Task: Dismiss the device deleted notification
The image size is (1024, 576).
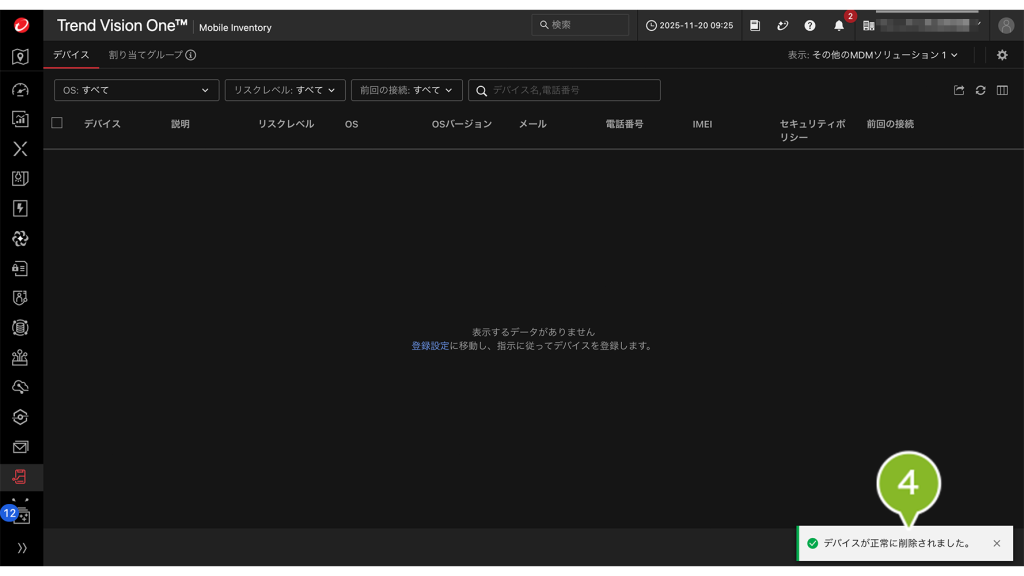Action: tap(996, 543)
